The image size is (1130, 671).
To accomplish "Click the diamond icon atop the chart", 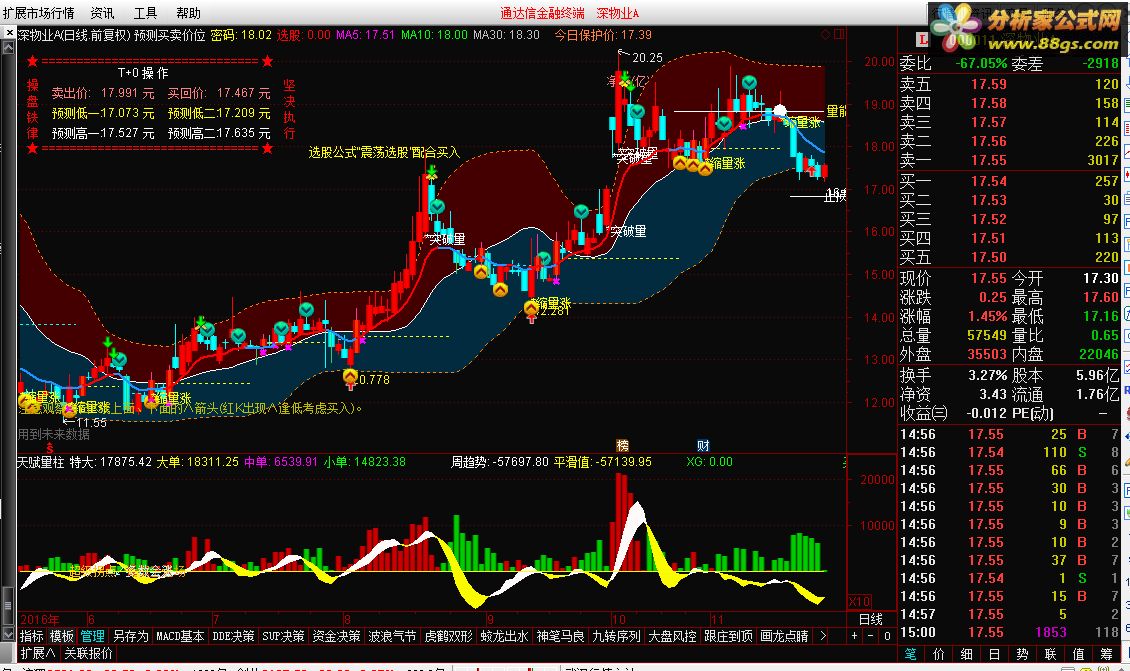I will coord(826,35).
